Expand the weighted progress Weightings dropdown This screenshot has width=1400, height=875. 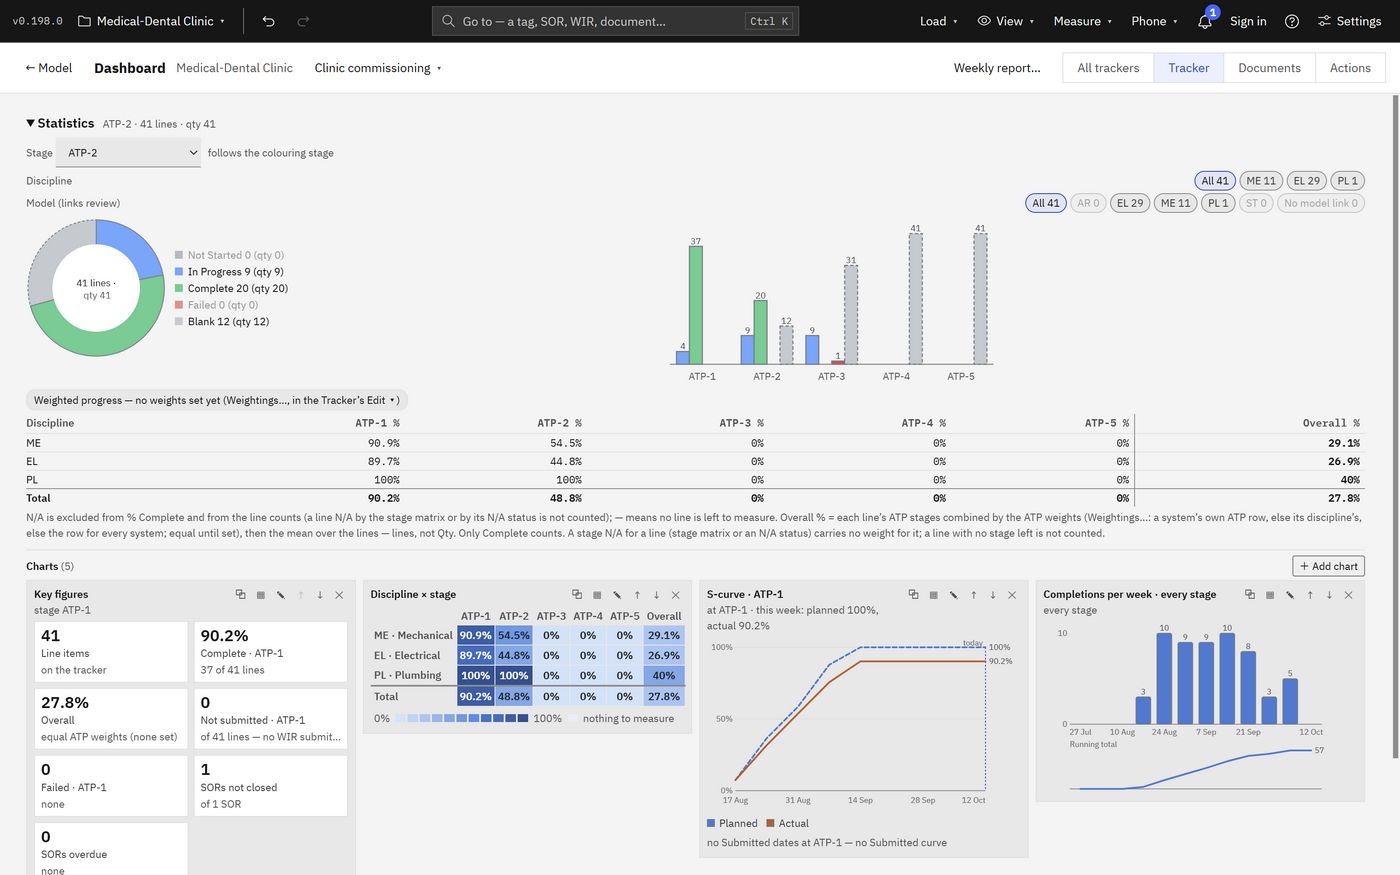click(216, 400)
